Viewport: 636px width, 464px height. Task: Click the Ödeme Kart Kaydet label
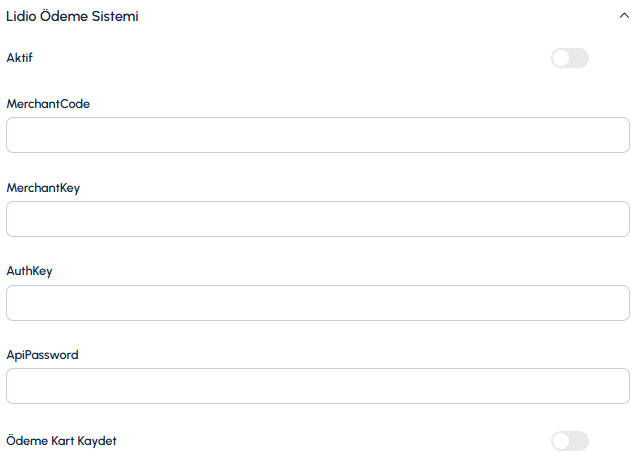tap(62, 440)
